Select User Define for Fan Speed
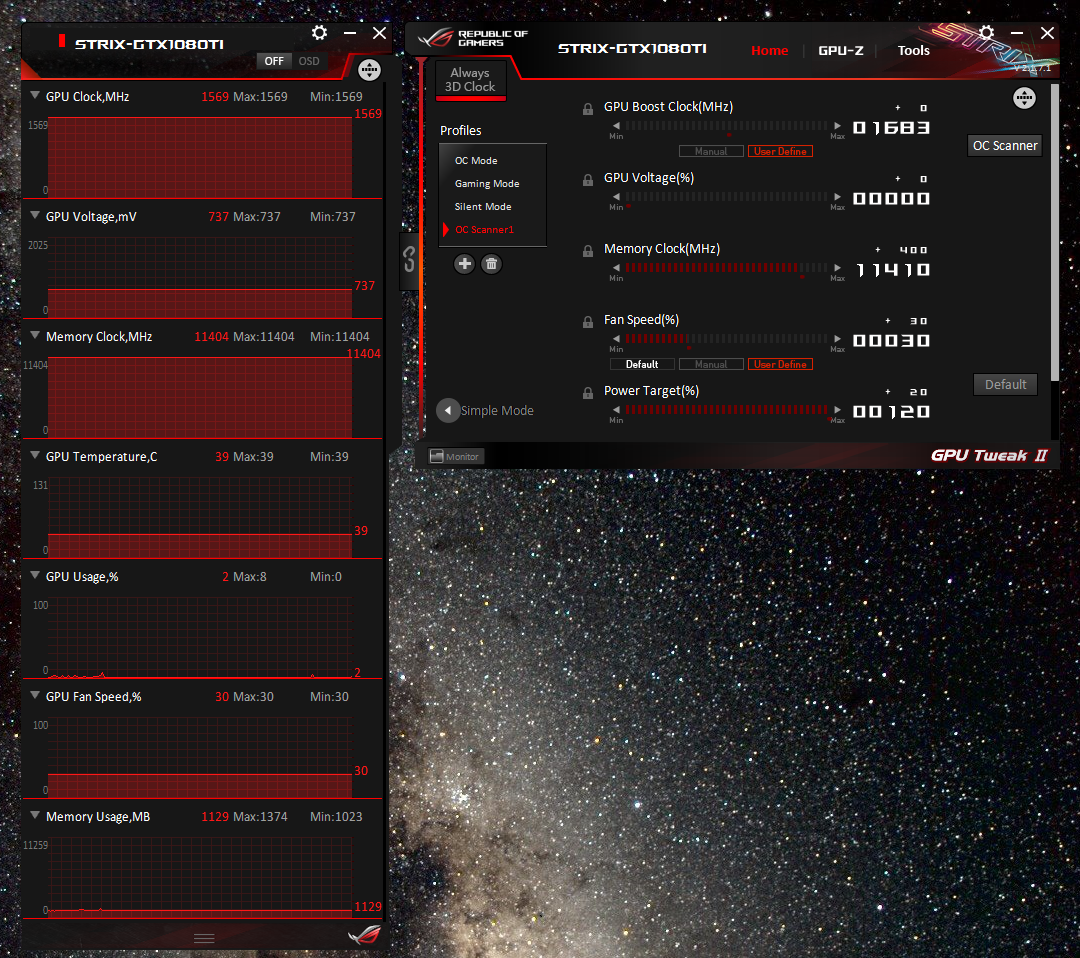This screenshot has height=958, width=1080. [780, 365]
